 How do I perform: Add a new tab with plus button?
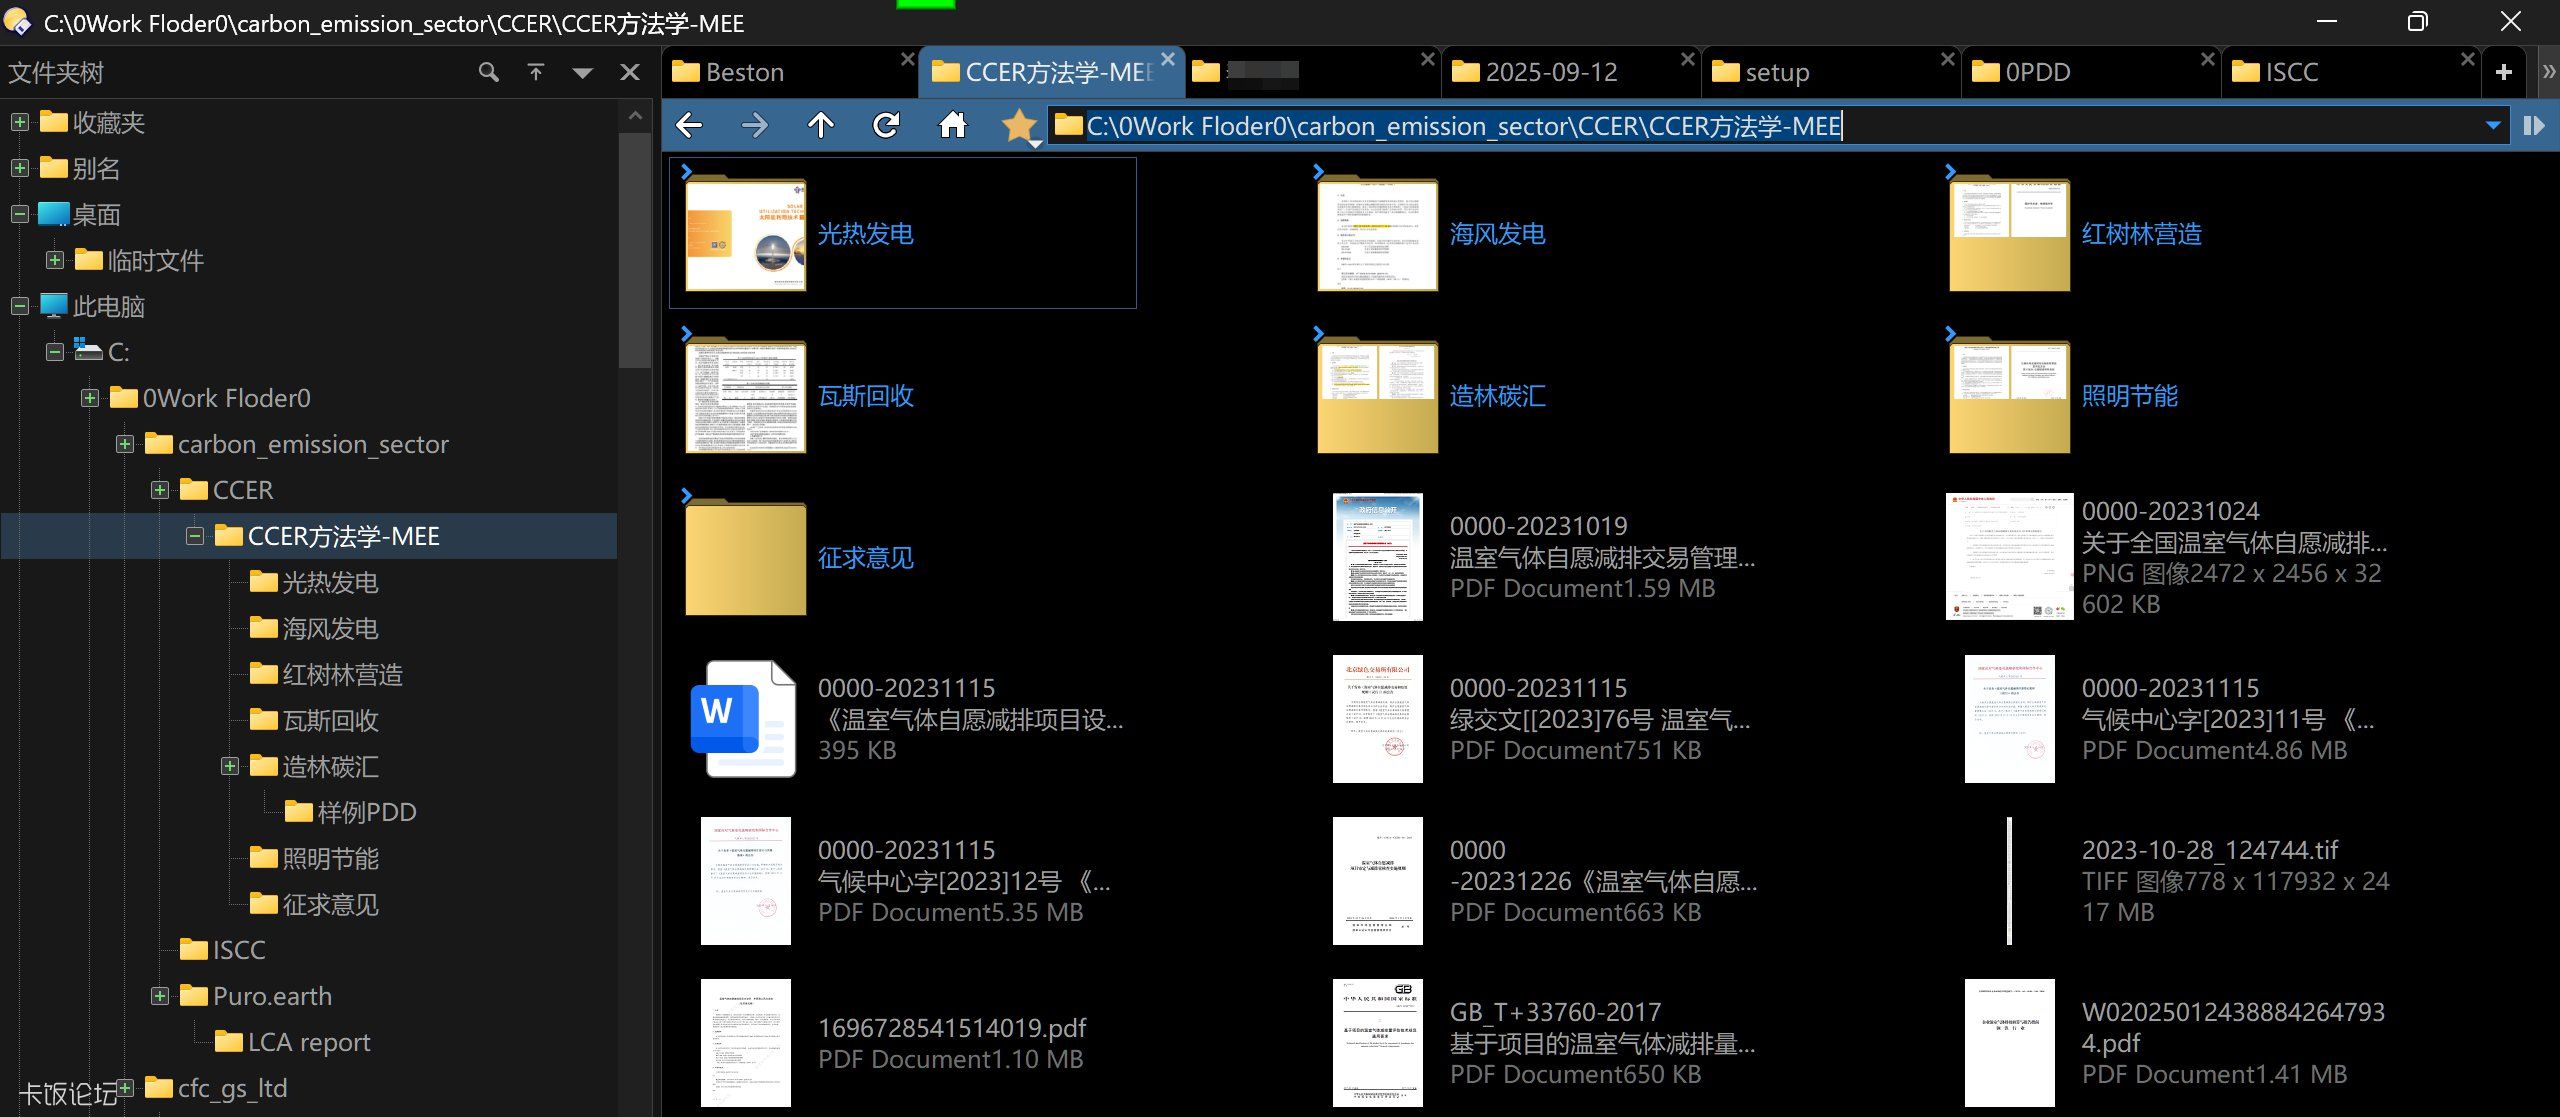pyautogui.click(x=2503, y=72)
